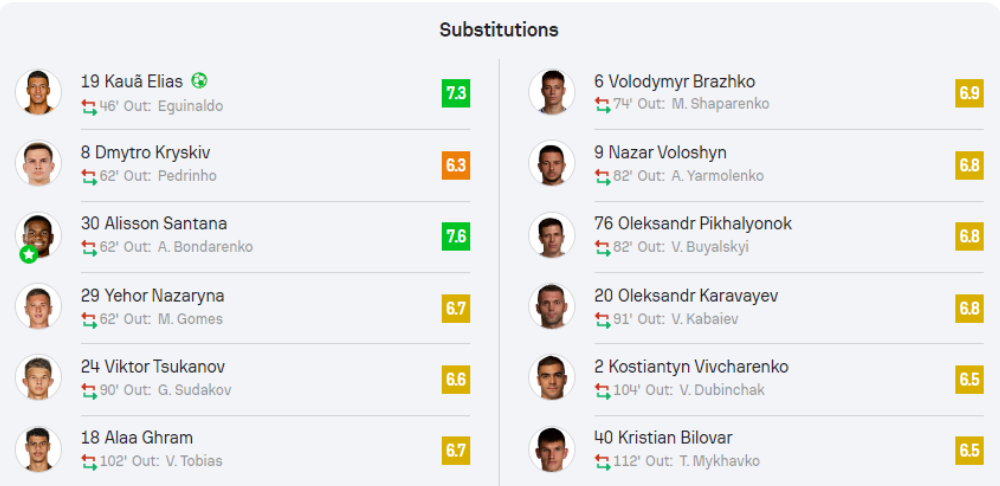Screen dimensions: 1000x486
Task: Click substitution arrows icon under Dmytro Kryskiv
Action: point(89,176)
